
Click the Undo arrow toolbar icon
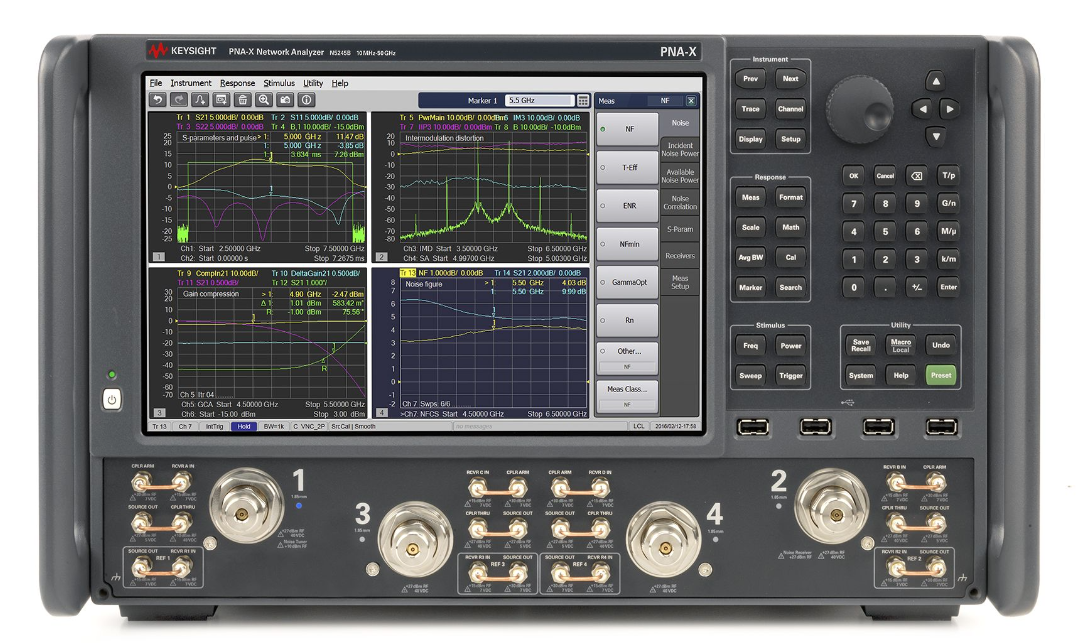158,100
